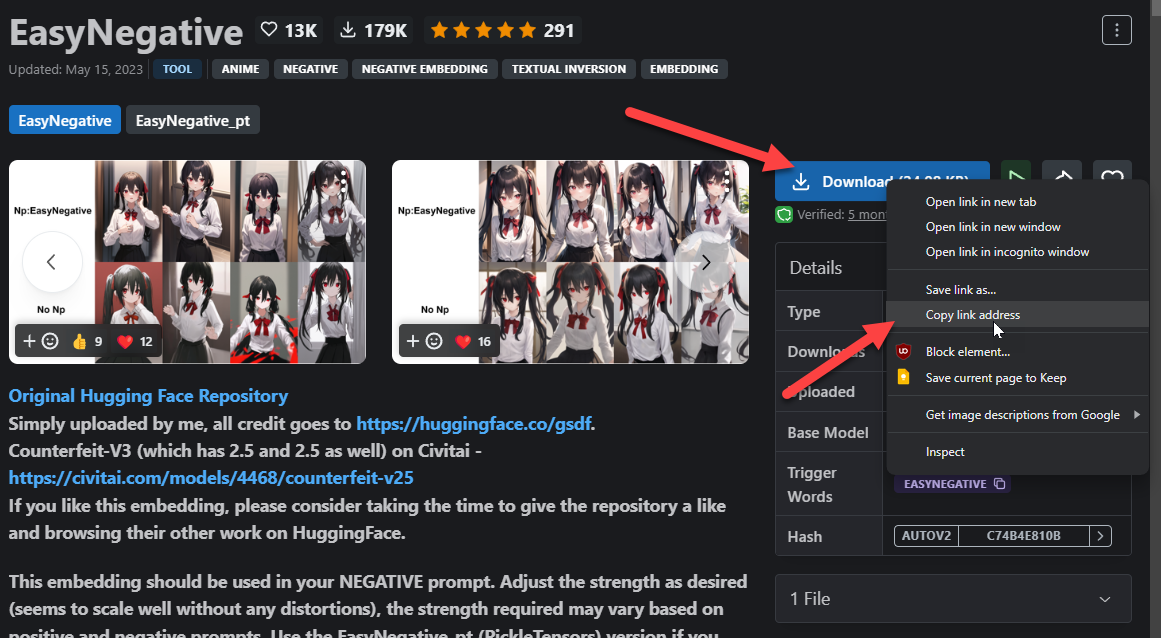Open the huggingface.co/gsdf link
The width and height of the screenshot is (1161, 638).
tap(473, 423)
